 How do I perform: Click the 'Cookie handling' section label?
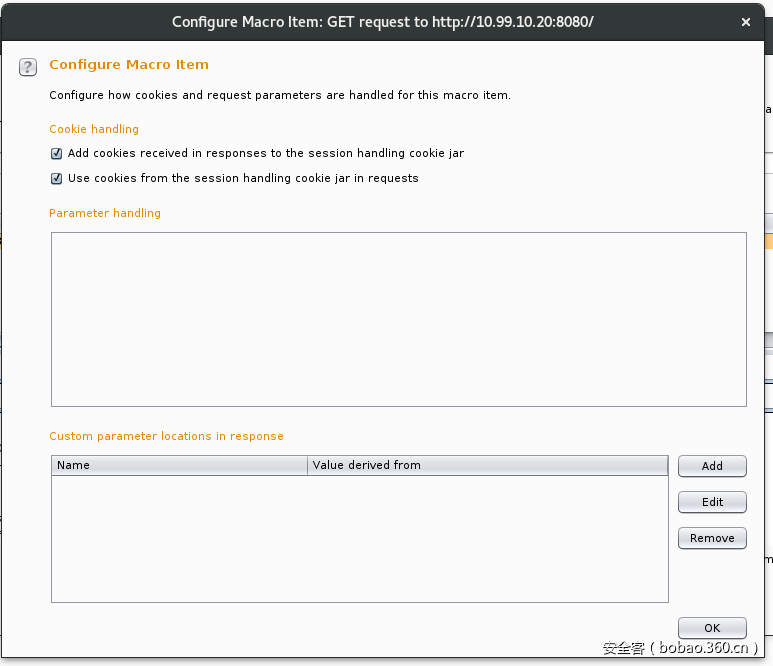click(x=94, y=129)
